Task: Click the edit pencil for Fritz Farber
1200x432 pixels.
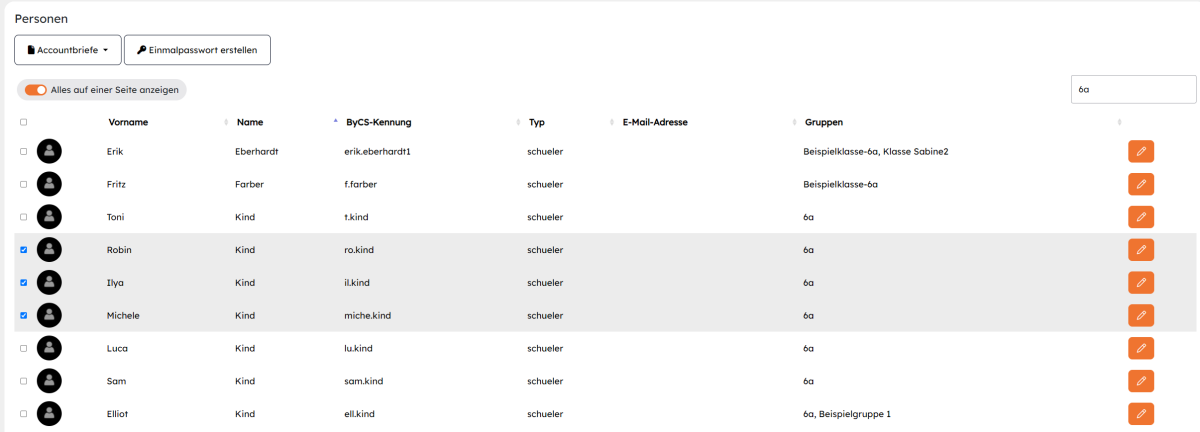Action: pyautogui.click(x=1141, y=184)
